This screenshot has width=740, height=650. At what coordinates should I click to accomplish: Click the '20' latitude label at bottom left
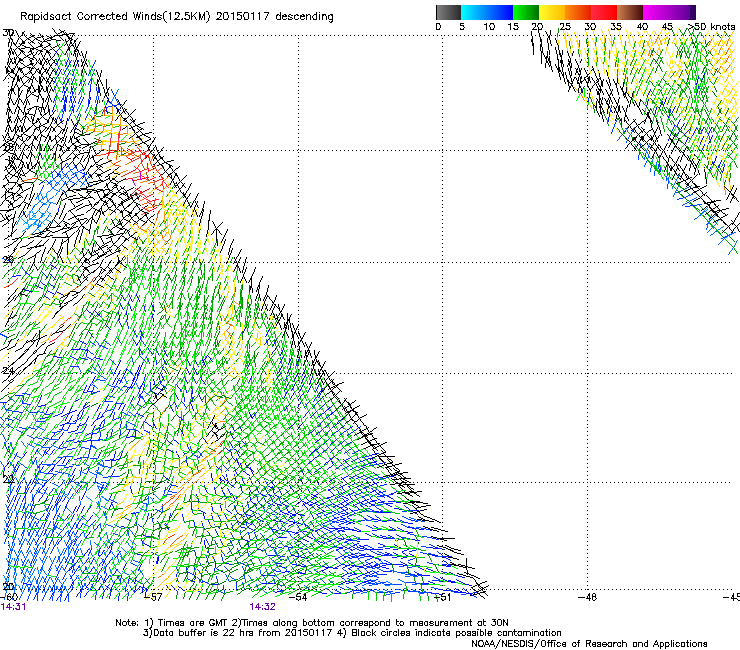tap(8, 587)
